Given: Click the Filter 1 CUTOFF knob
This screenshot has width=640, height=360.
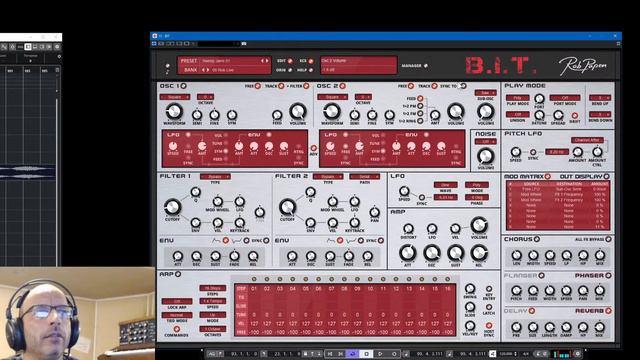Looking at the screenshot, I should [x=172, y=207].
